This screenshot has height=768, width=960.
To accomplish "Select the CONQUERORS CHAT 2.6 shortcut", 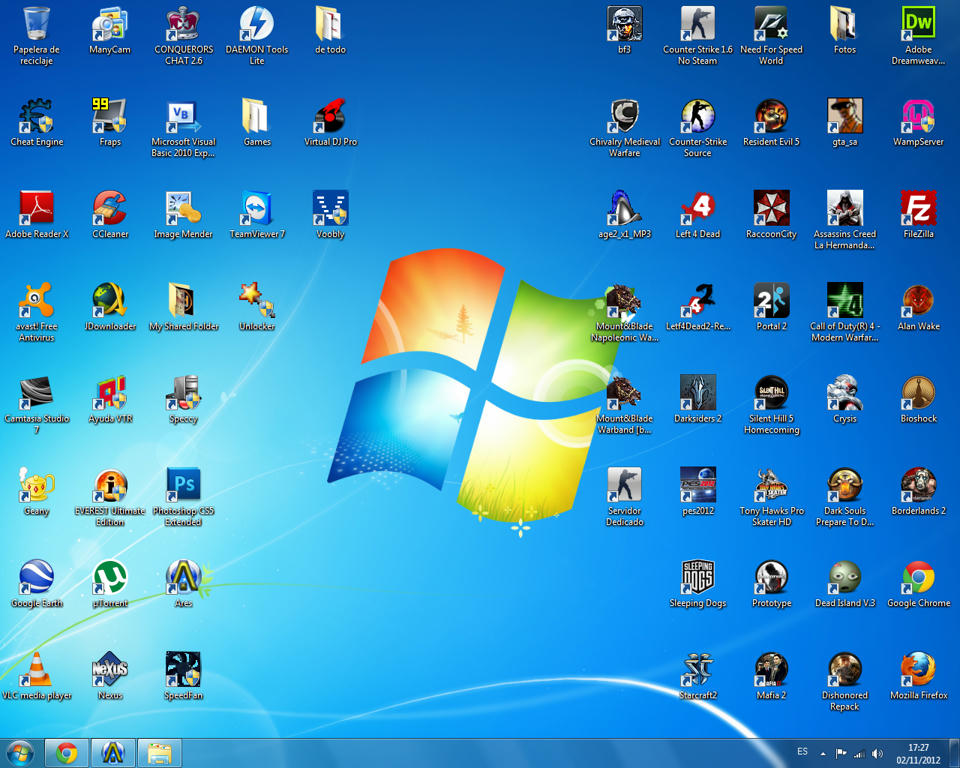I will pos(183,24).
